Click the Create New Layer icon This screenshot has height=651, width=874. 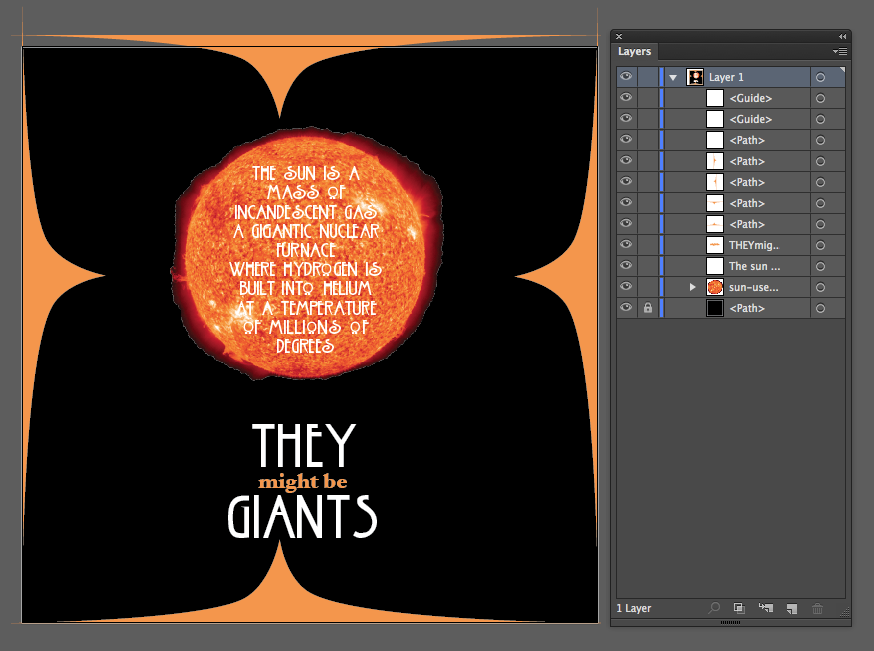791,608
